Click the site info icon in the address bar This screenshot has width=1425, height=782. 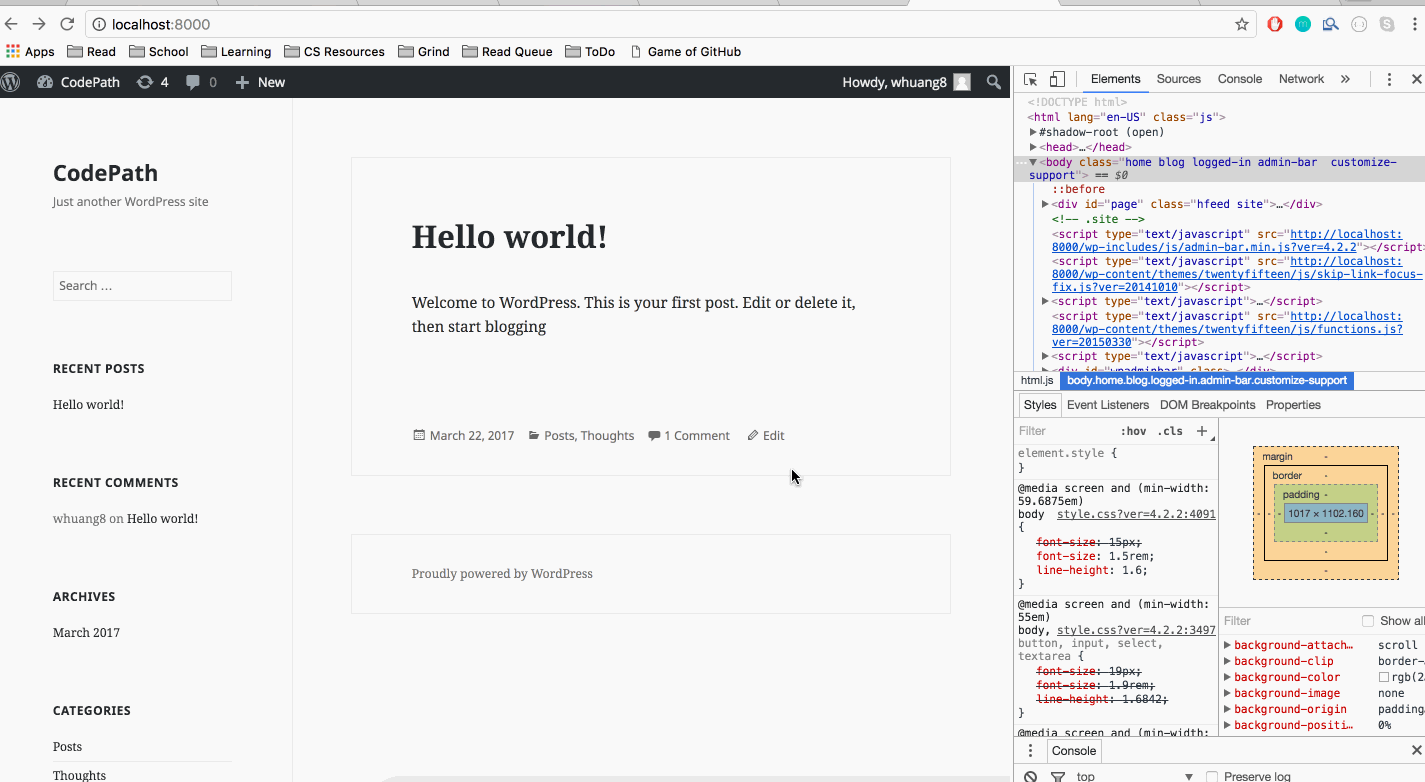(99, 24)
